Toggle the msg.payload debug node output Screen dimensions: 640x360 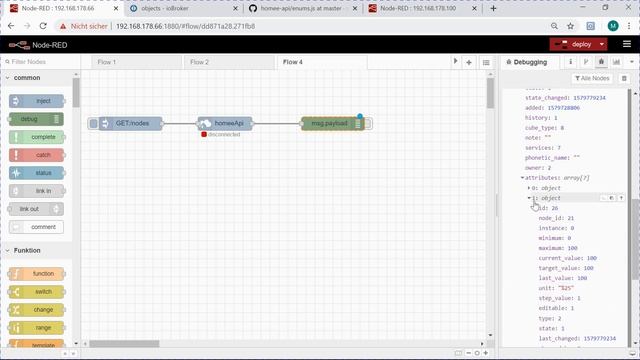click(368, 123)
